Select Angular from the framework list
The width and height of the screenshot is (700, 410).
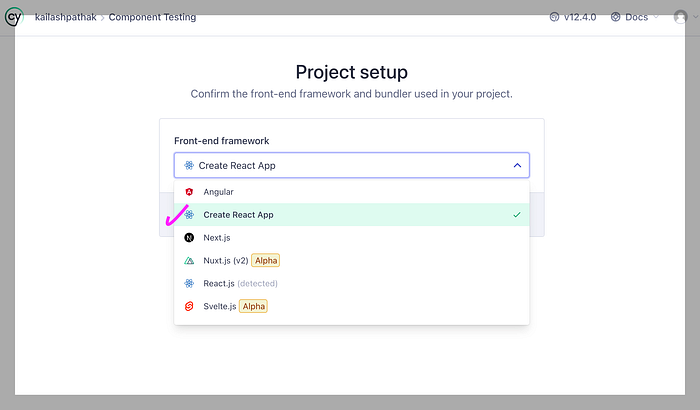(x=218, y=191)
